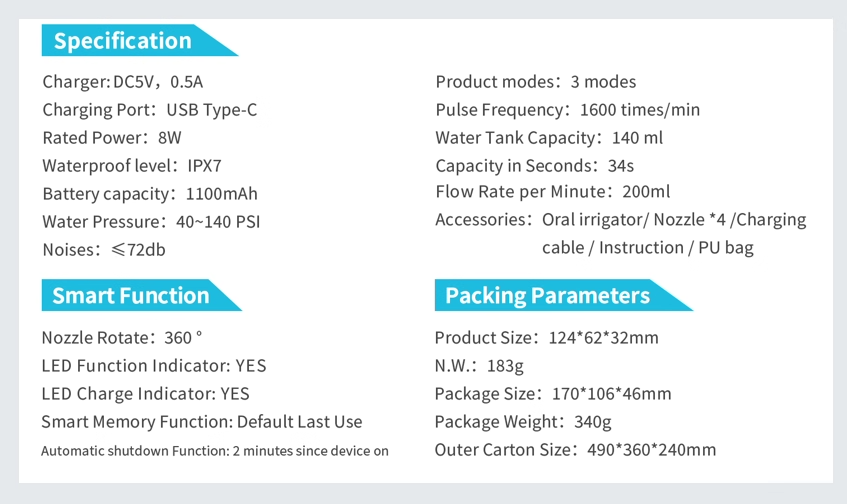Image resolution: width=847 pixels, height=504 pixels.
Task: Click the Waterproof level IPX7 entry
Action: pos(132,166)
